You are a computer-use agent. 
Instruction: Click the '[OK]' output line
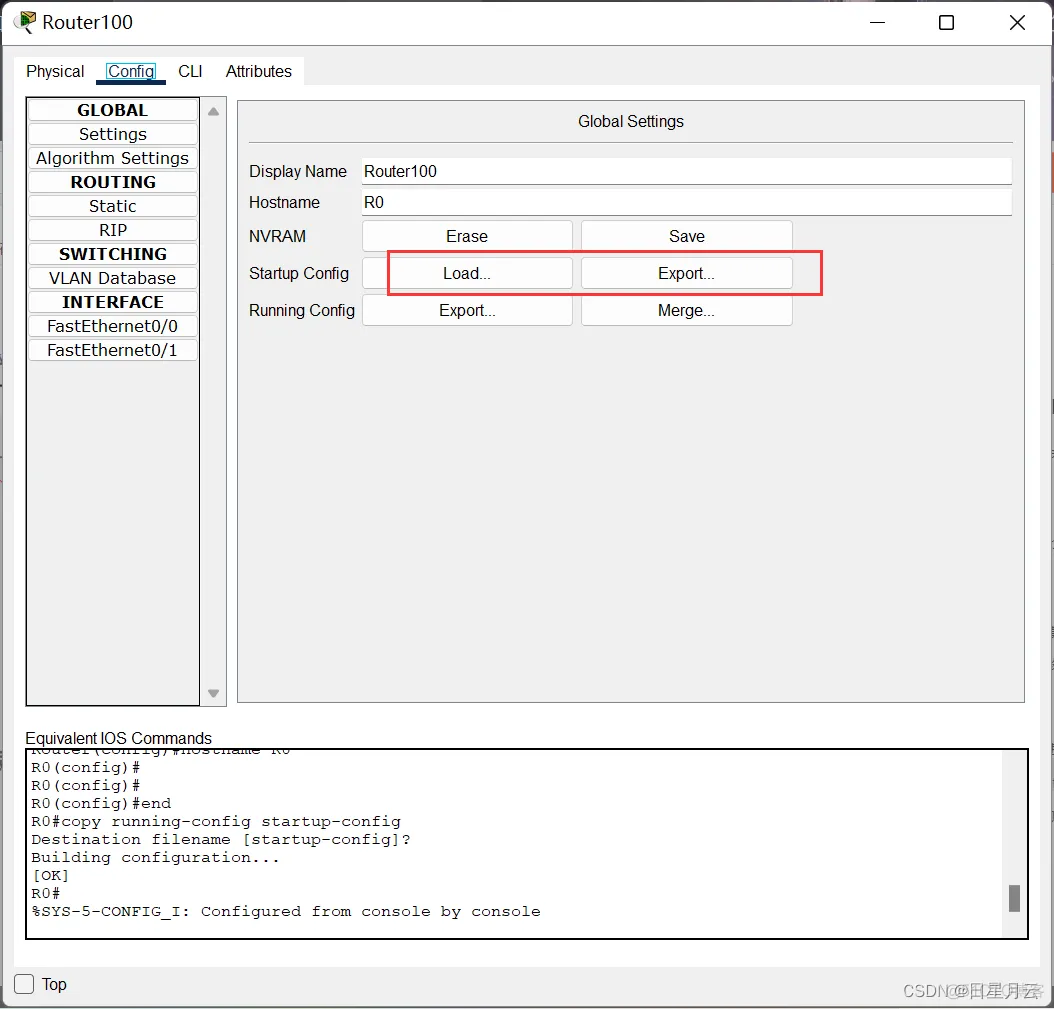[50, 876]
